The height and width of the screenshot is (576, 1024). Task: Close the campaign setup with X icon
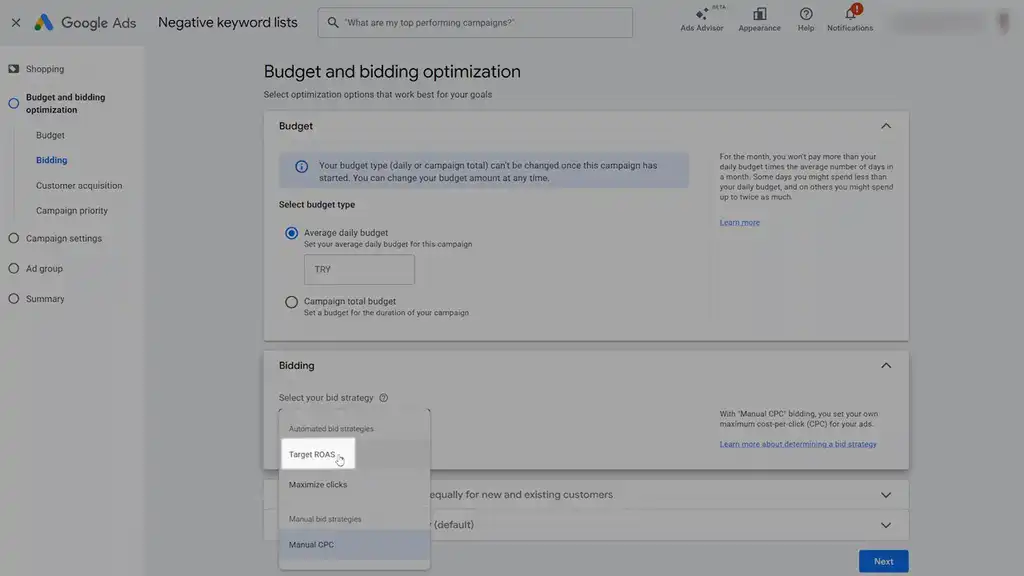coord(16,23)
